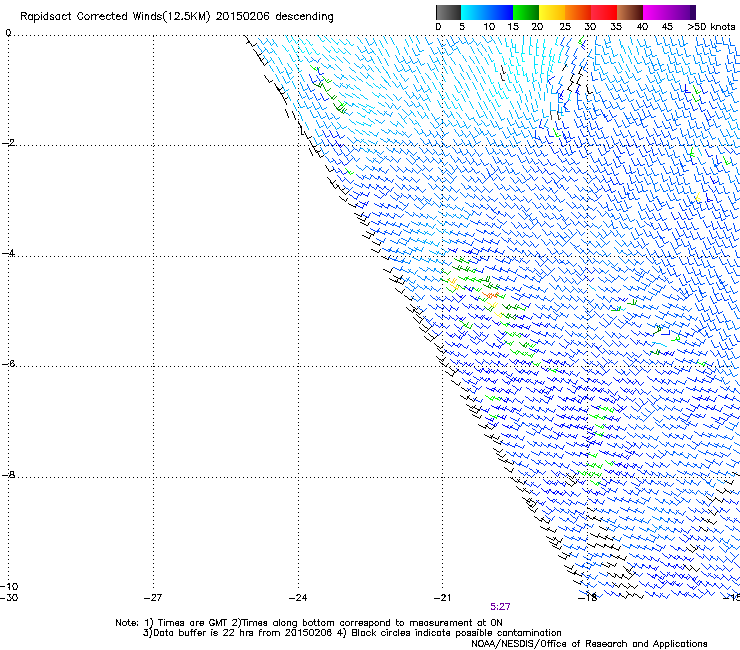Click the '-8' latitude axis label

pos(8,474)
